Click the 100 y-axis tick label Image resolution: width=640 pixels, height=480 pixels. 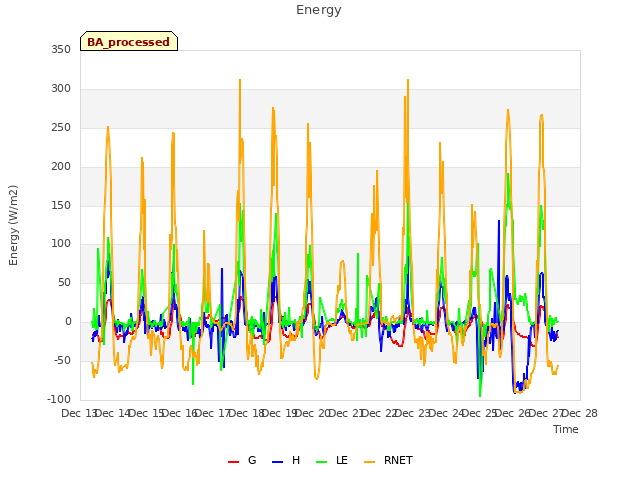[x=61, y=244]
